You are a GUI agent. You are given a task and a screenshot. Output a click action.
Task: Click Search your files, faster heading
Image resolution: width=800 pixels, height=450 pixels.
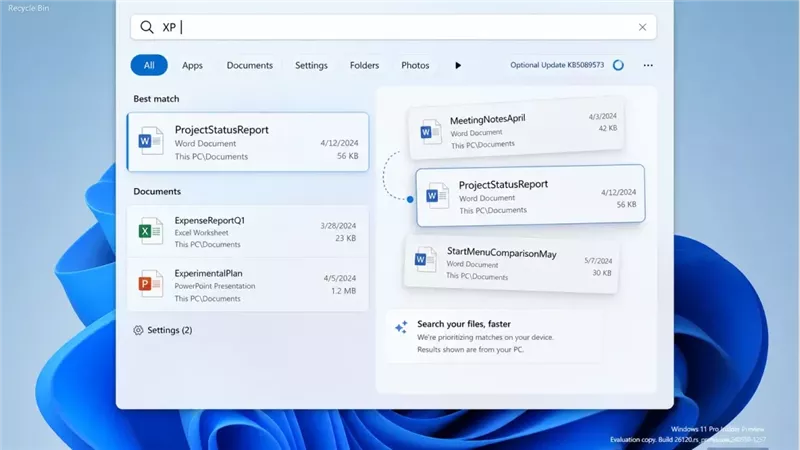click(464, 324)
